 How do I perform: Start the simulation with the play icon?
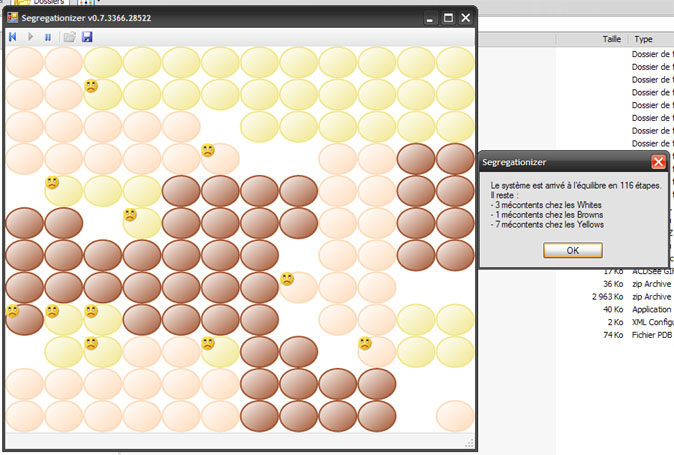pos(31,37)
